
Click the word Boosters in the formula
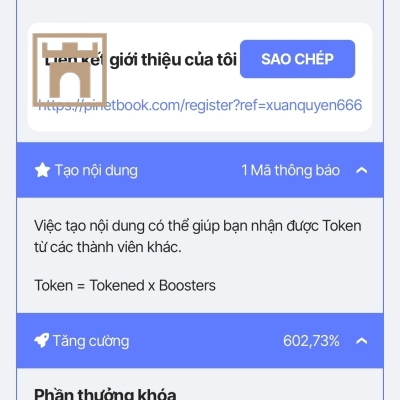(x=187, y=285)
